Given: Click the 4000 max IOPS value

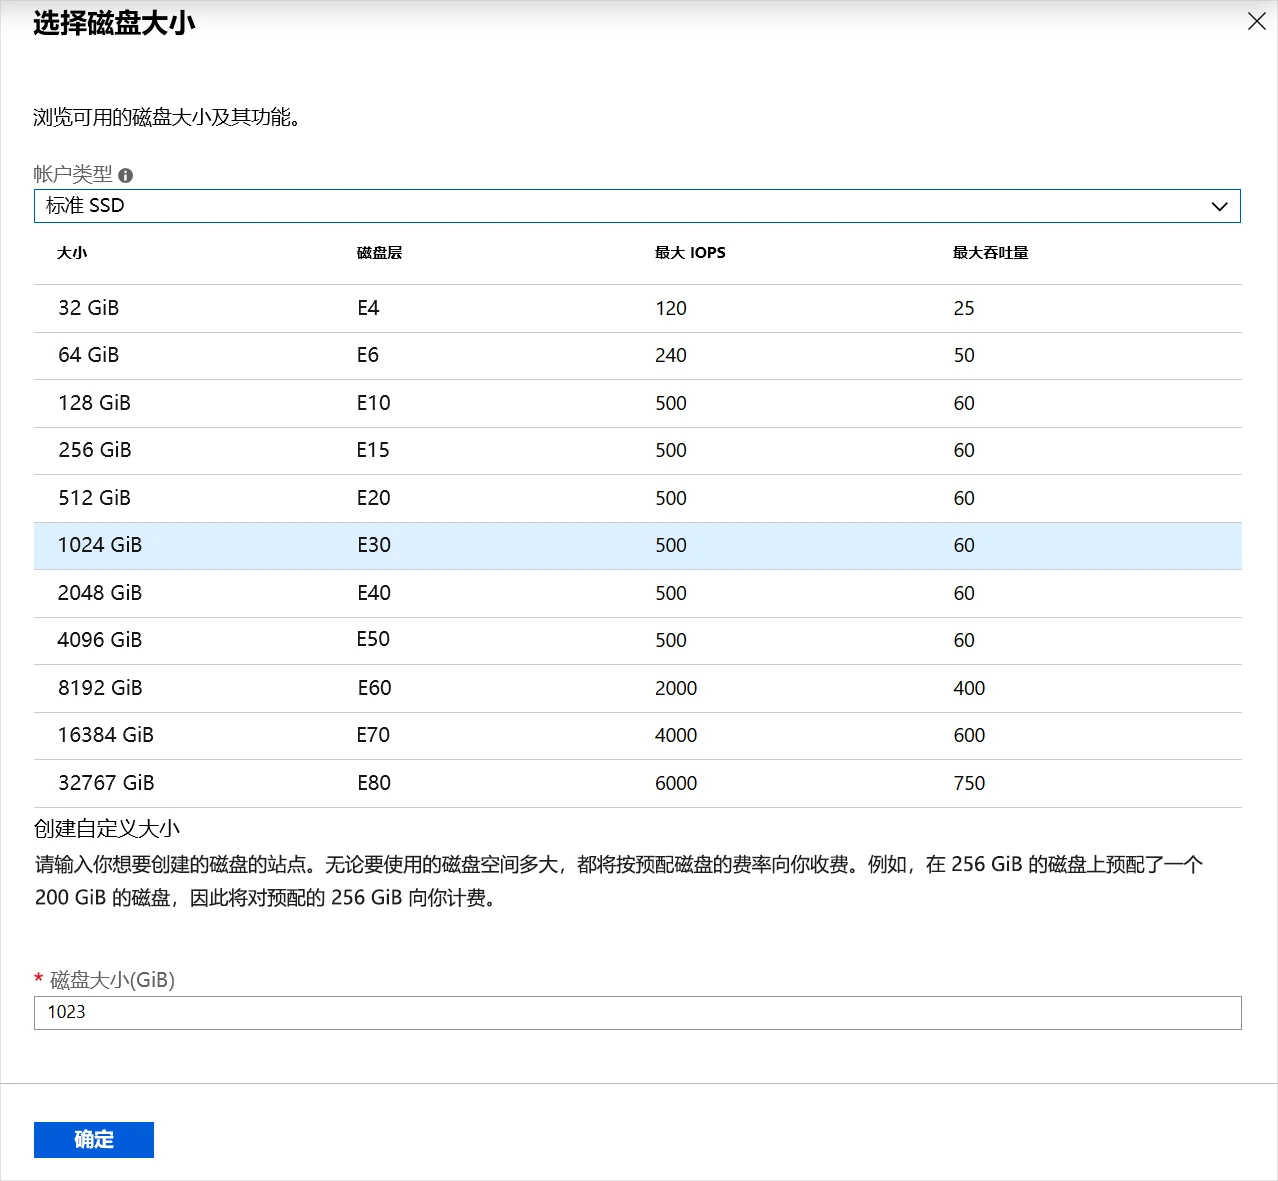Looking at the screenshot, I should click(x=676, y=735).
